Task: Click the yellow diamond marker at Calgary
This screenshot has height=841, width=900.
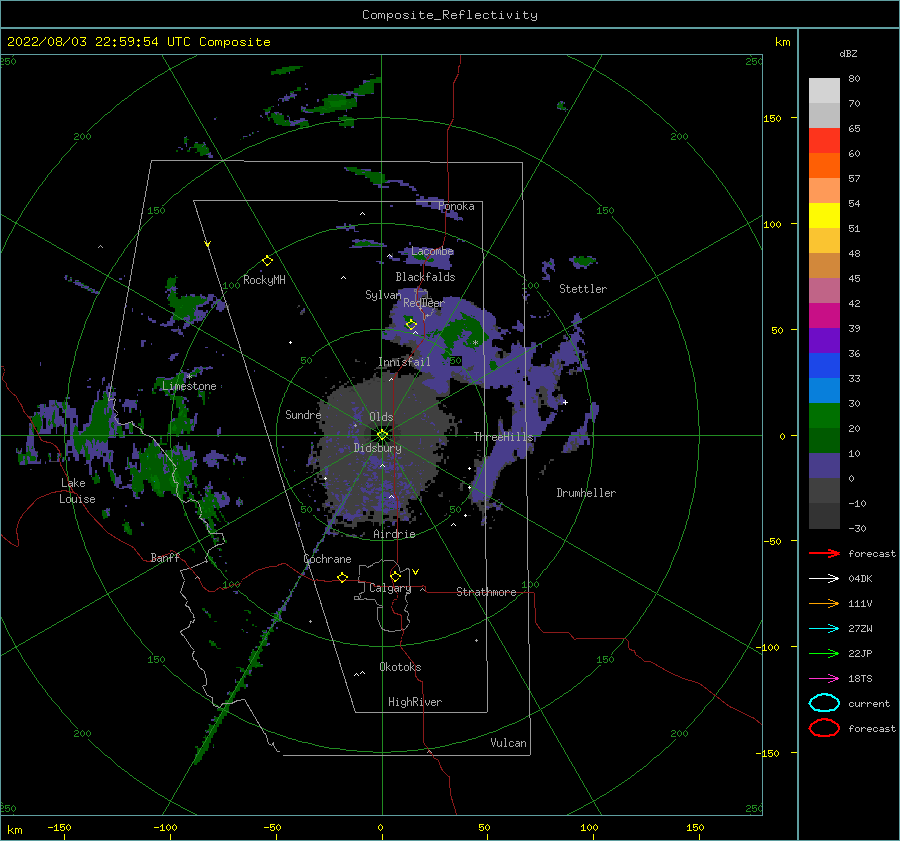Action: coord(395,576)
